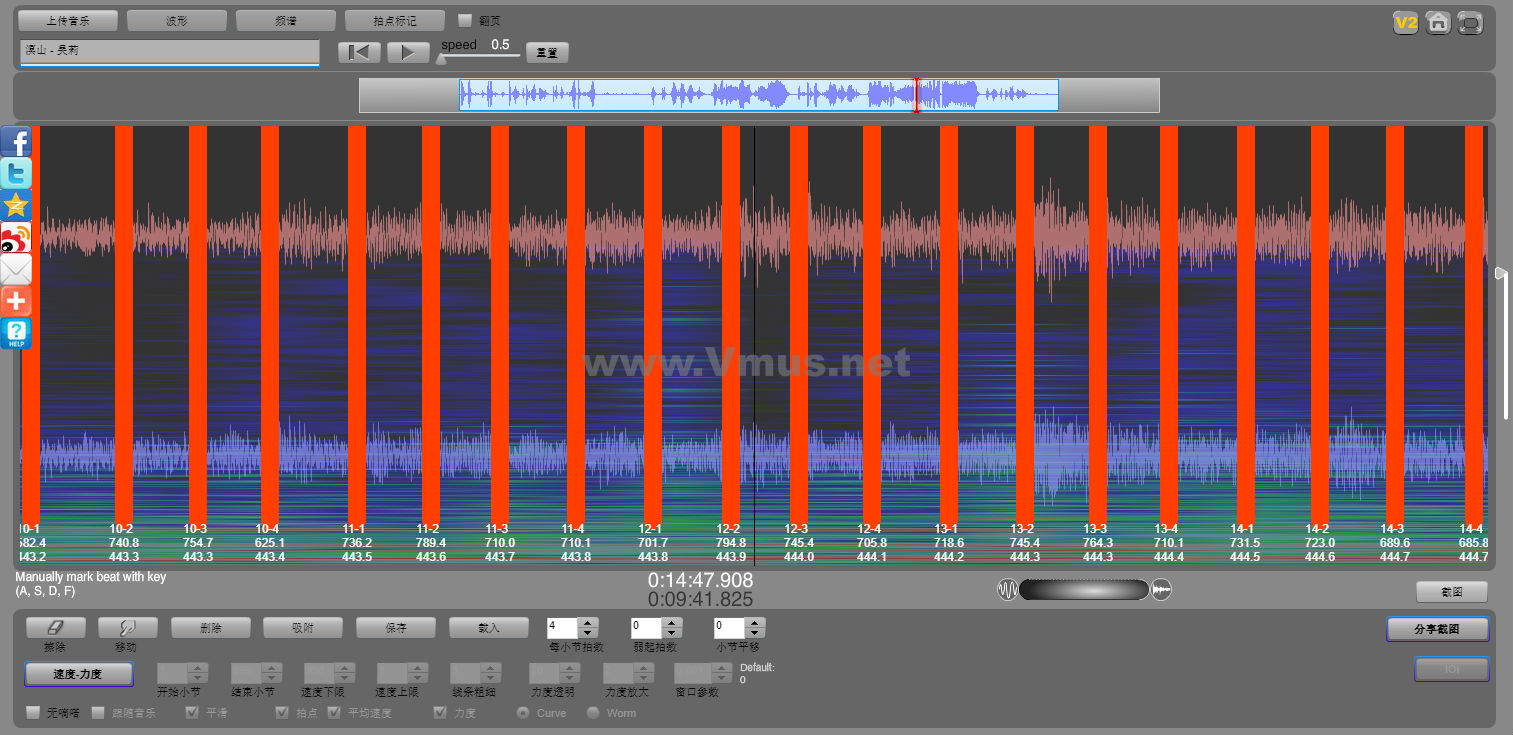Click zoom-out waveform icon left of slider
1513x735 pixels.
pyautogui.click(x=1007, y=590)
